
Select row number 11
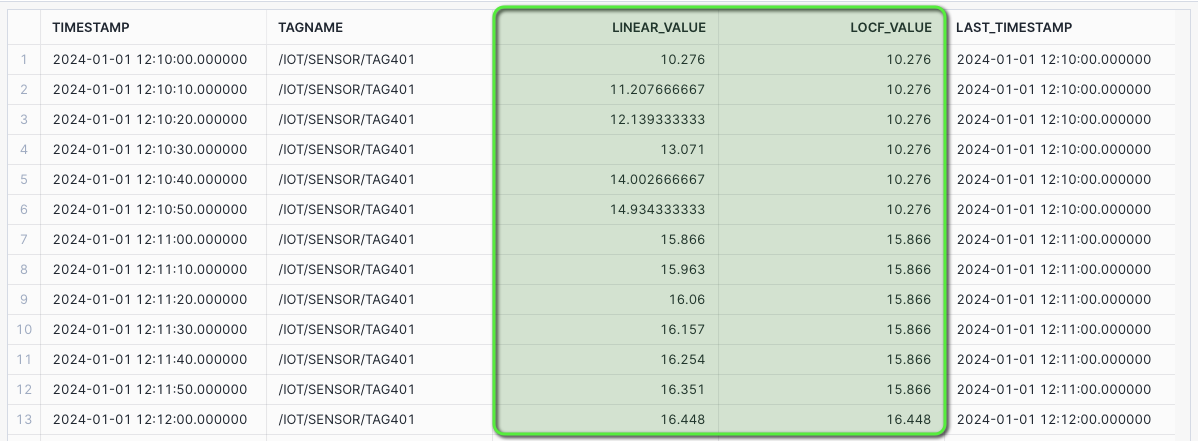24,359
